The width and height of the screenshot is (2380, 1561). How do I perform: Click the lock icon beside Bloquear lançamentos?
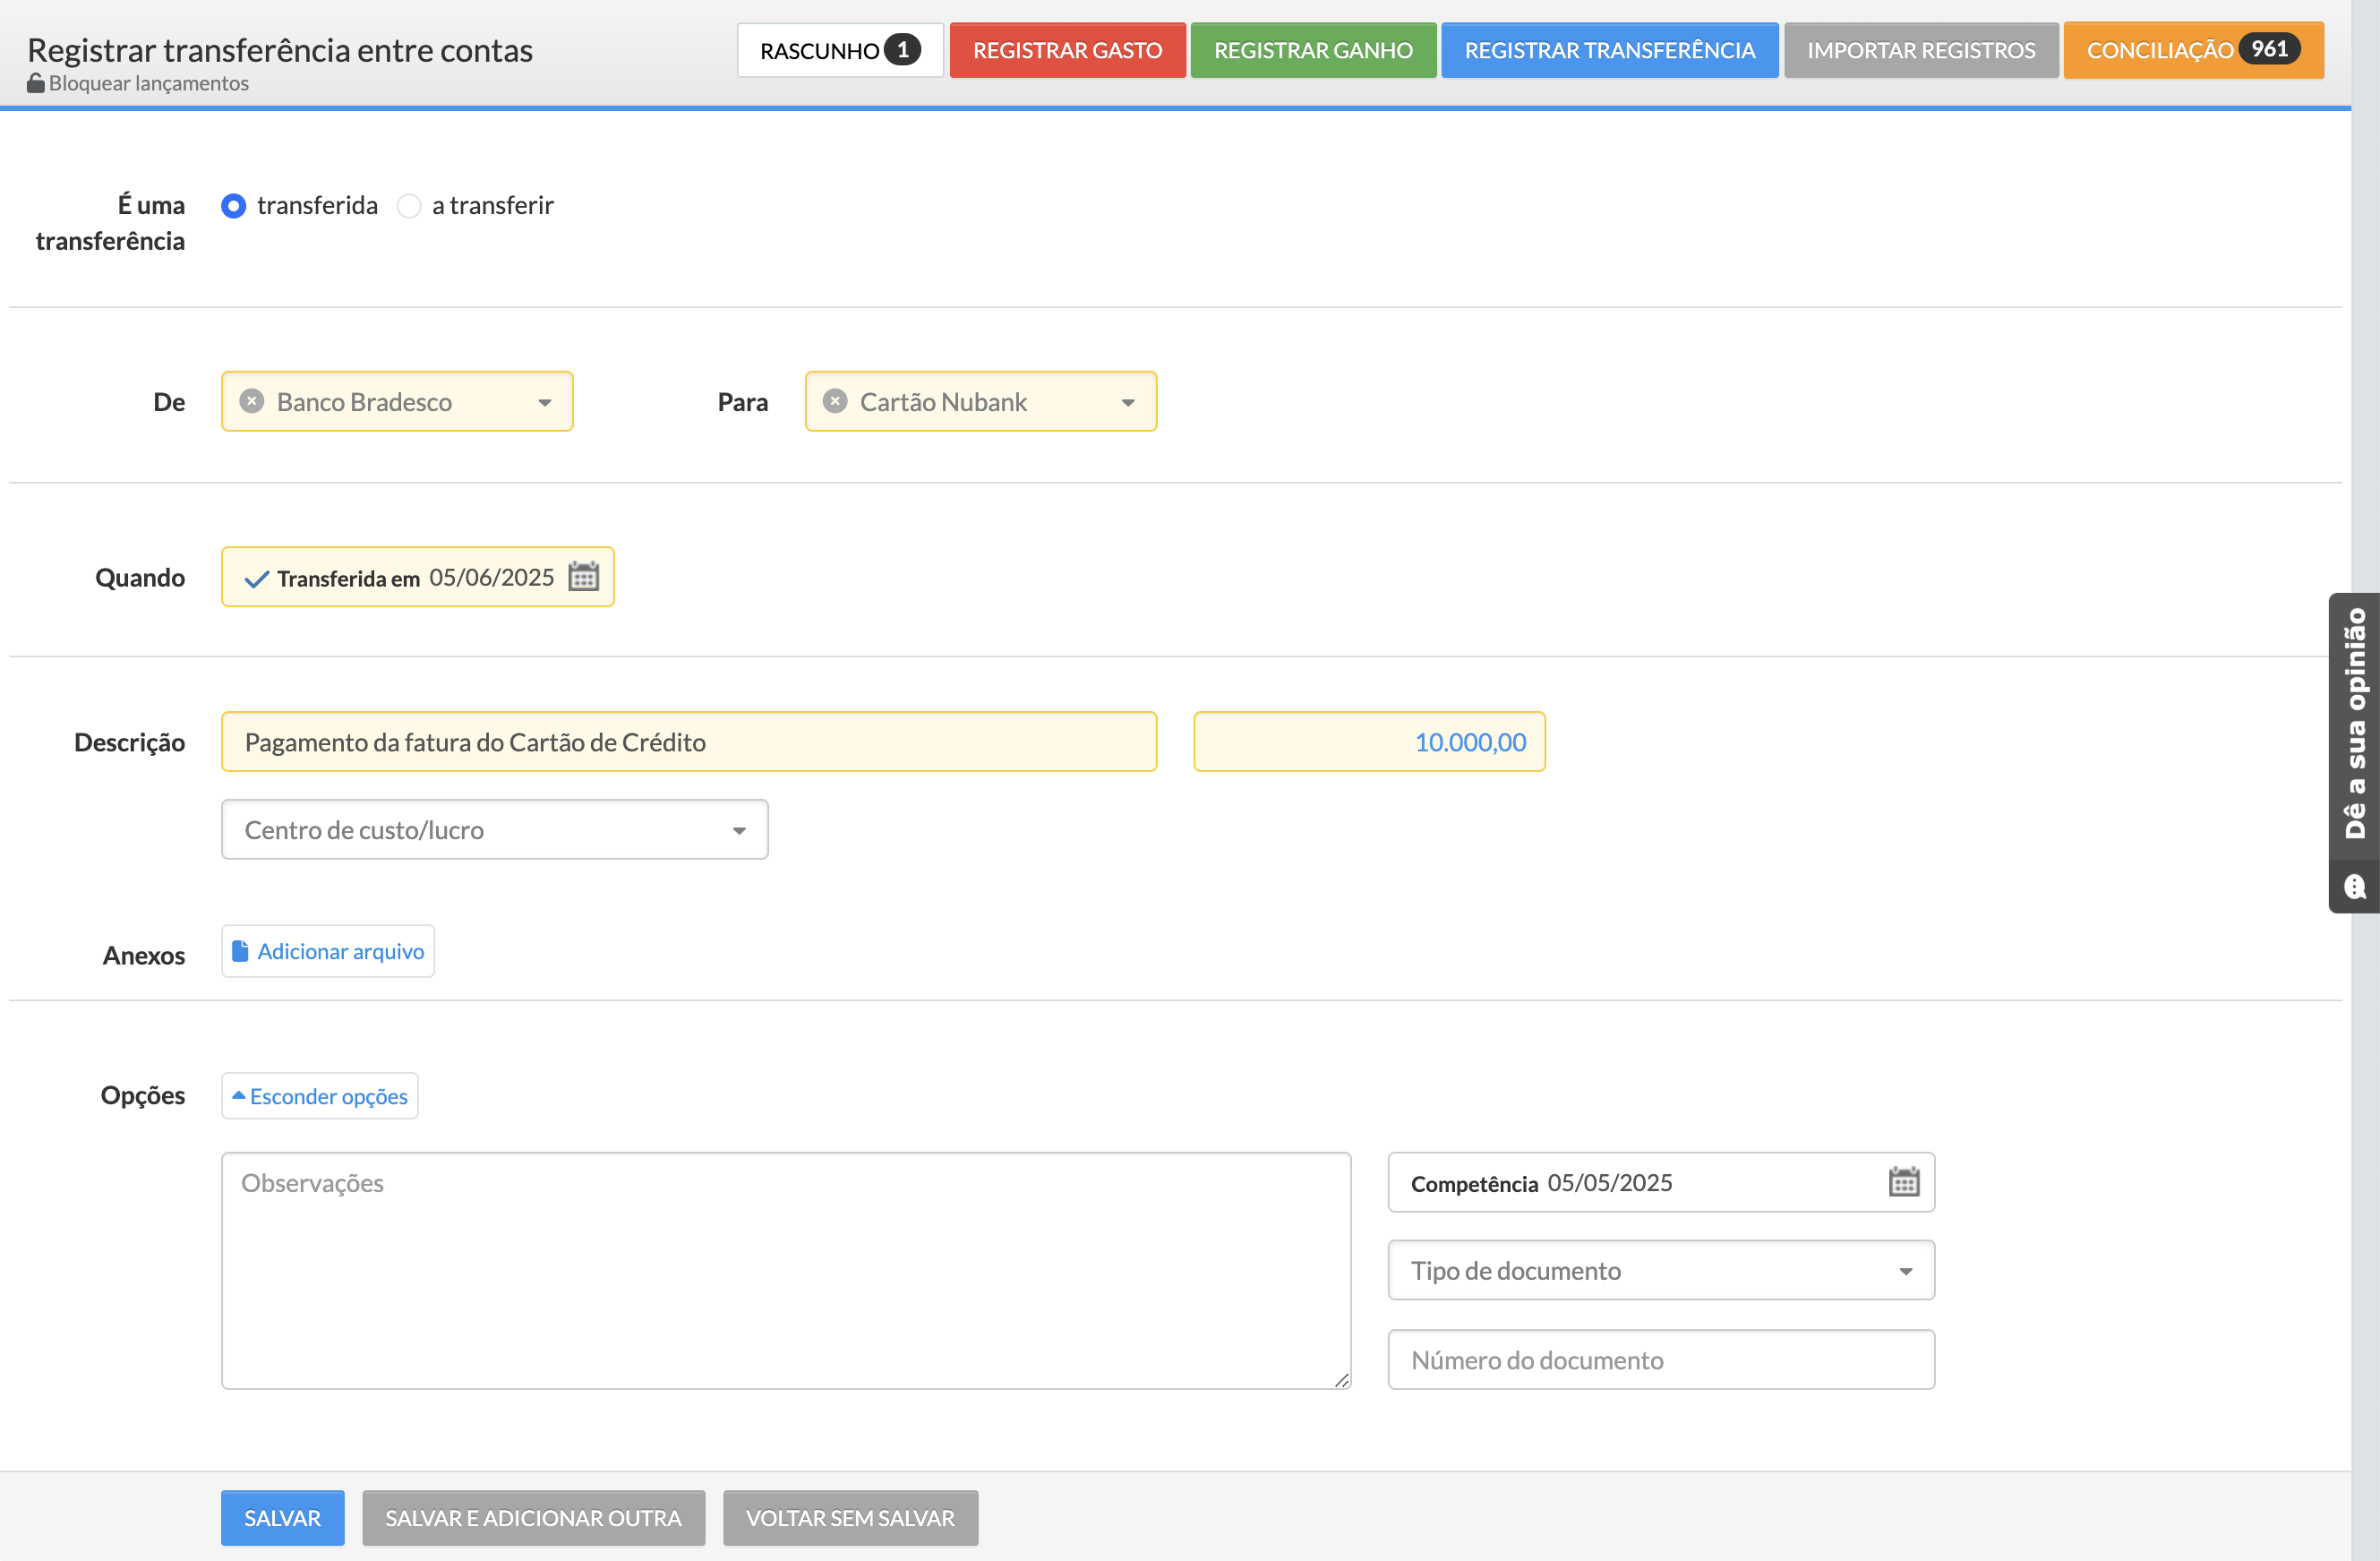[x=36, y=83]
